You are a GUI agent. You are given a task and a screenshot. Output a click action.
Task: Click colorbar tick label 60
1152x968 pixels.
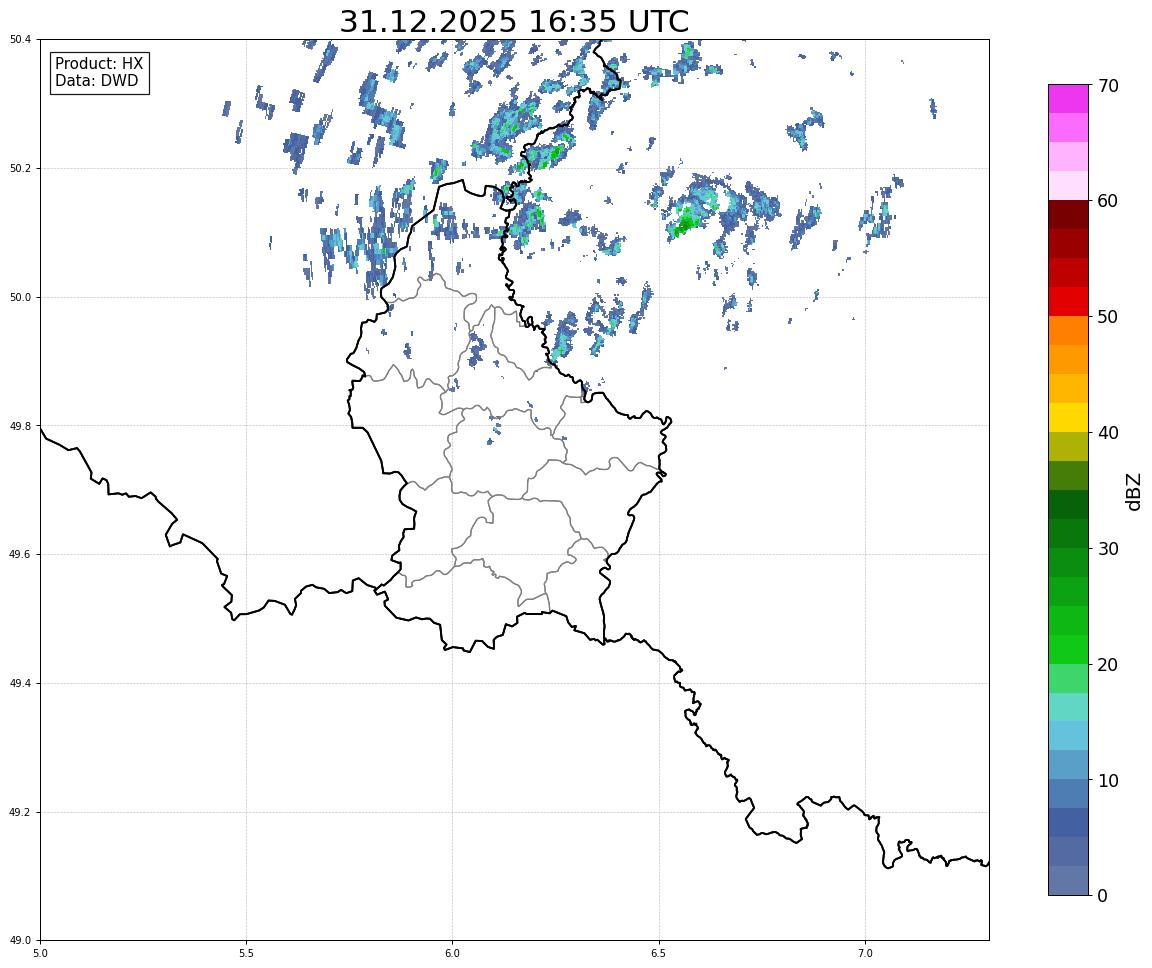1109,201
